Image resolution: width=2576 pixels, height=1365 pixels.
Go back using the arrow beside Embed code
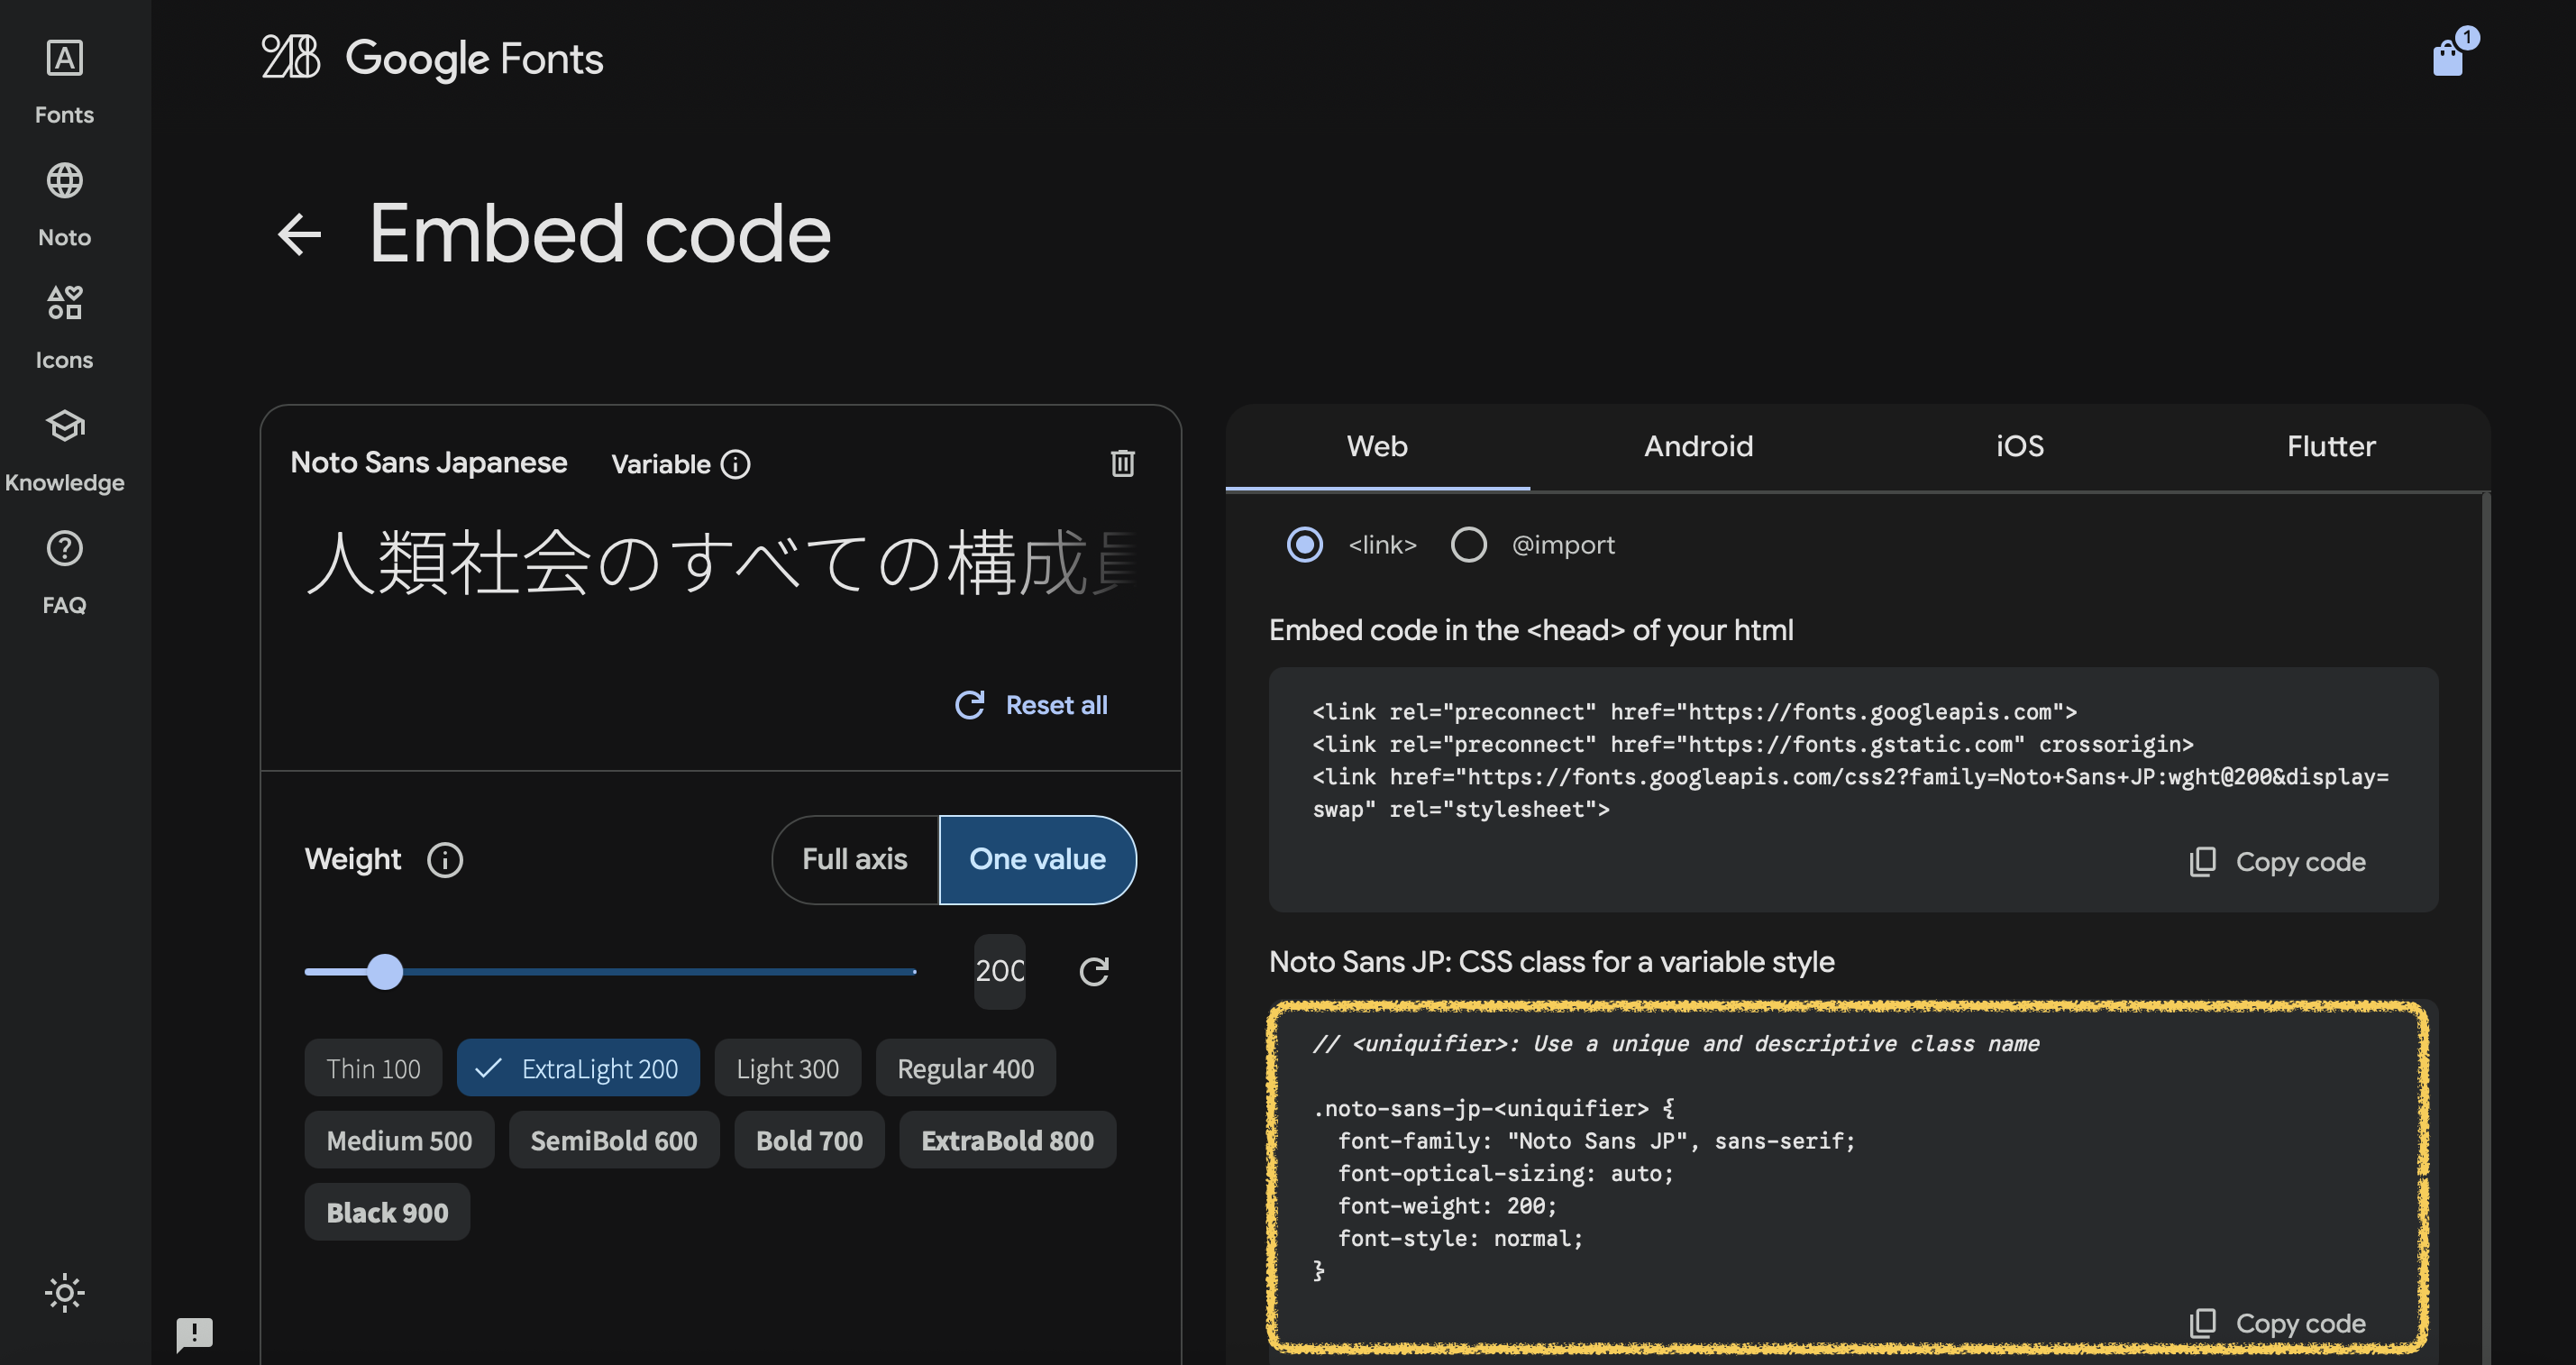pyautogui.click(x=299, y=235)
